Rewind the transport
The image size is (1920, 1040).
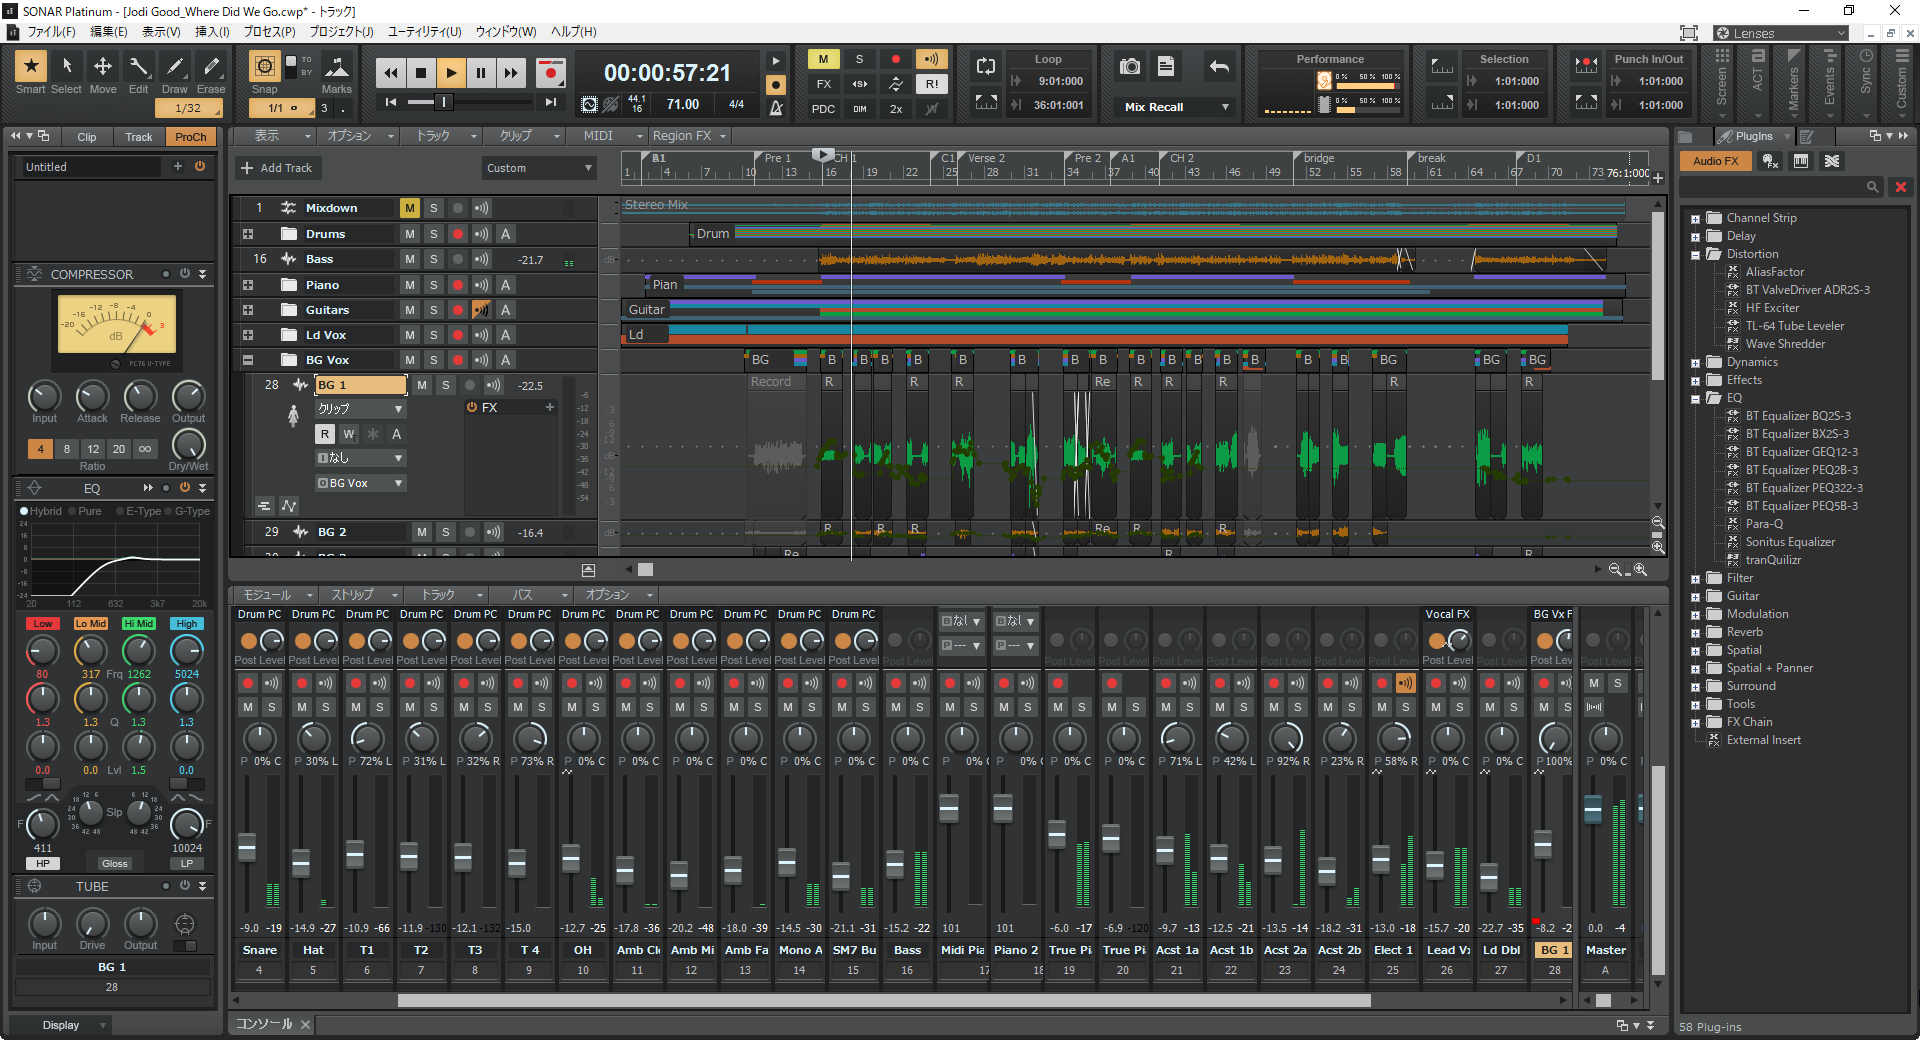pyautogui.click(x=391, y=72)
